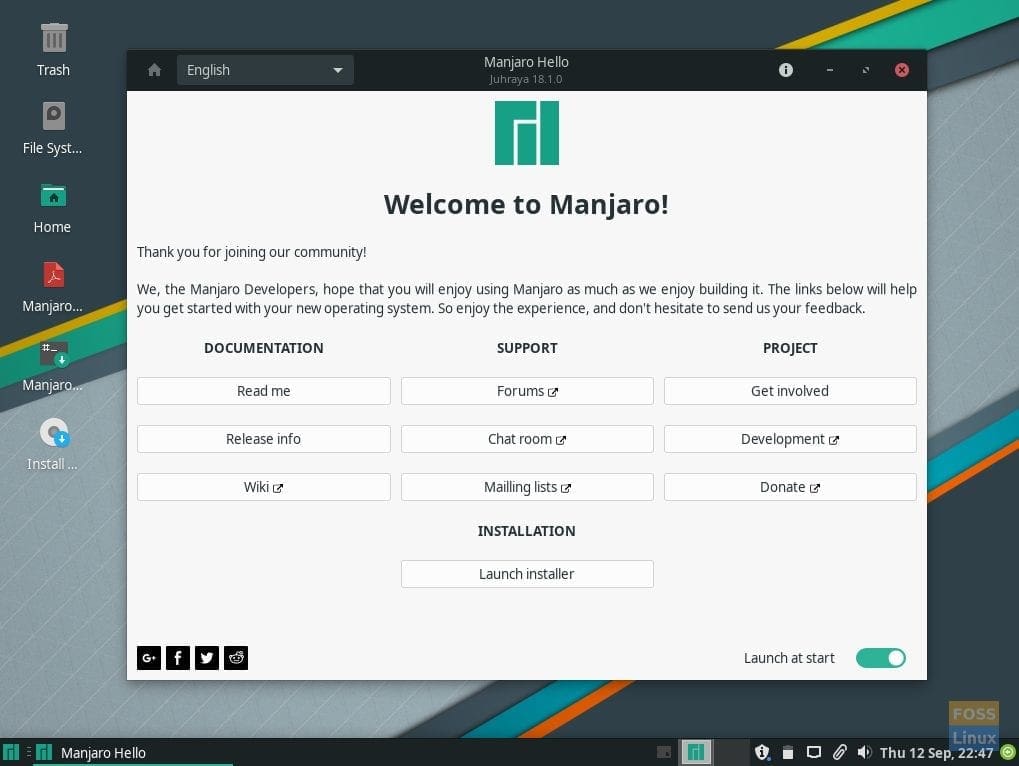Open the Chat room link

527,439
